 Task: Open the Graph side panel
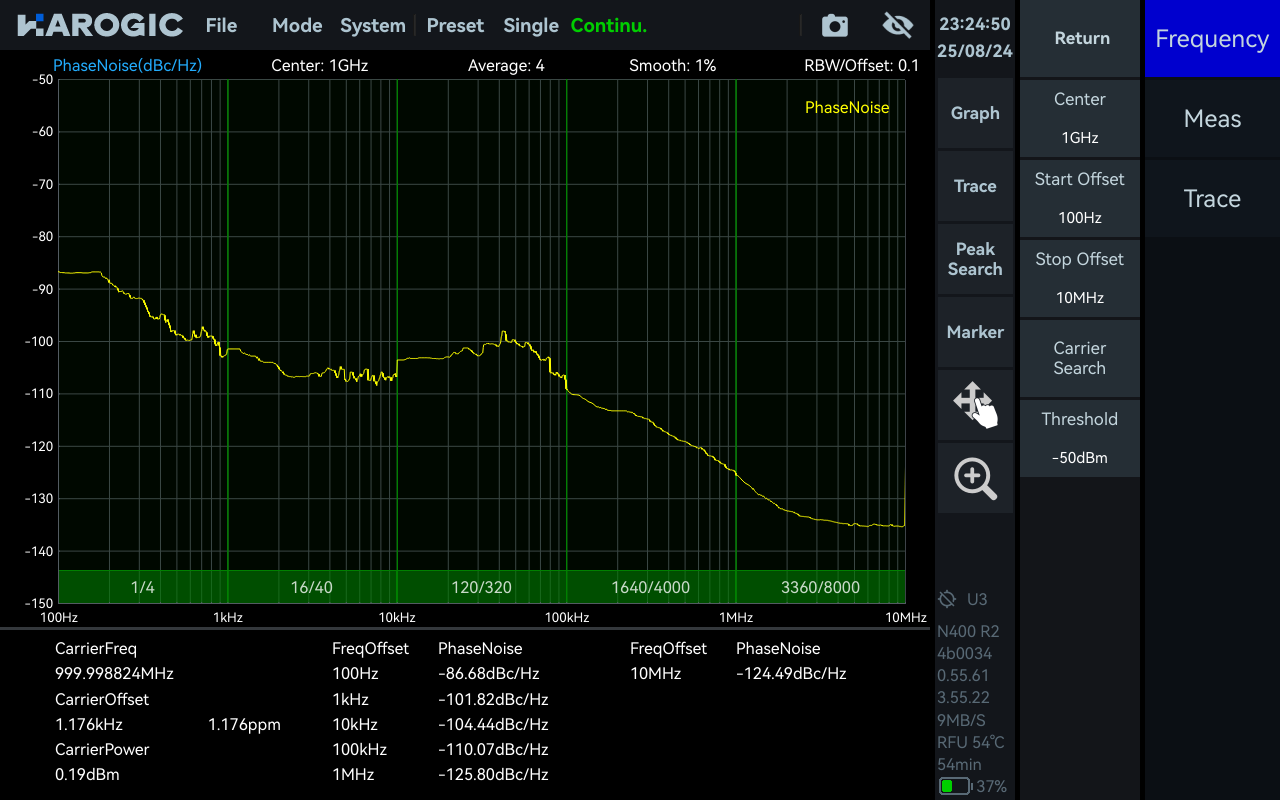[975, 113]
